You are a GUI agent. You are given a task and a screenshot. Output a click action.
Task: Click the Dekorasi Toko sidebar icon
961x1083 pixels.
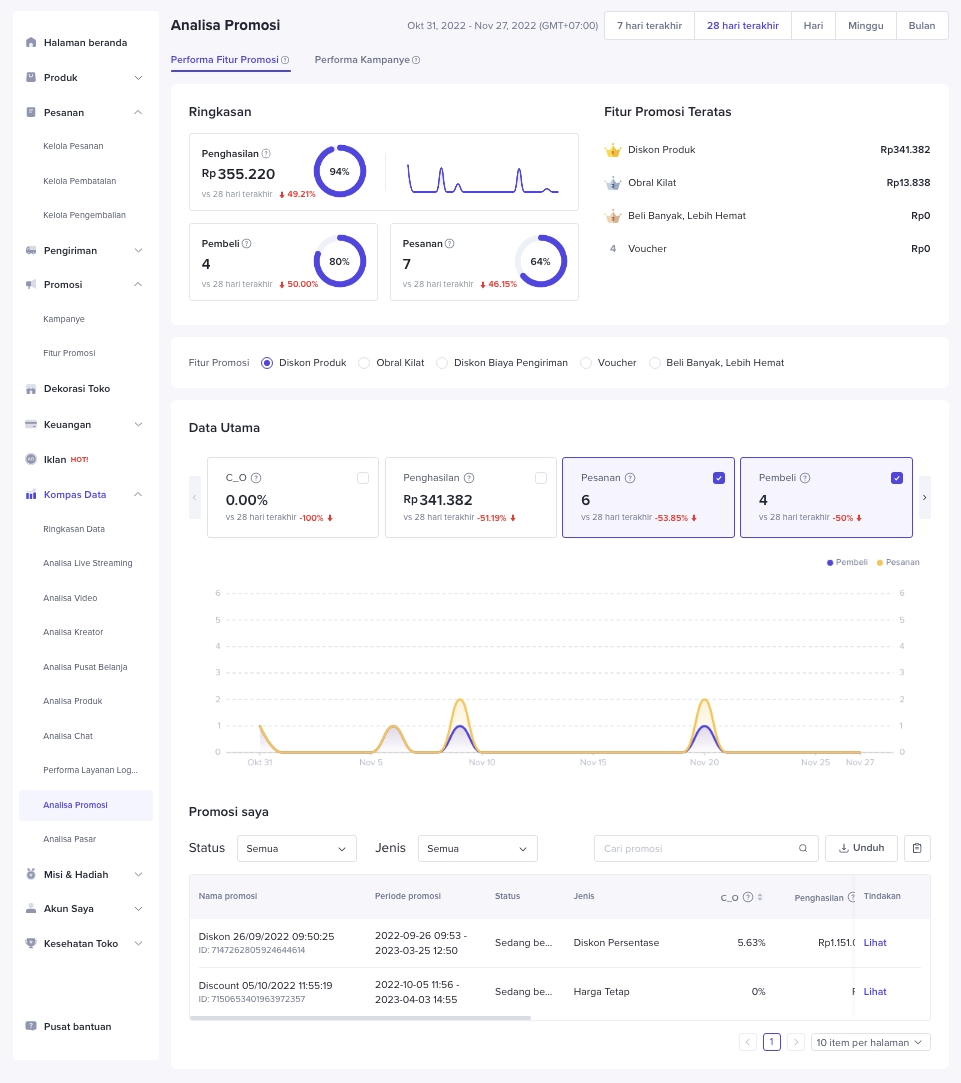(x=31, y=389)
